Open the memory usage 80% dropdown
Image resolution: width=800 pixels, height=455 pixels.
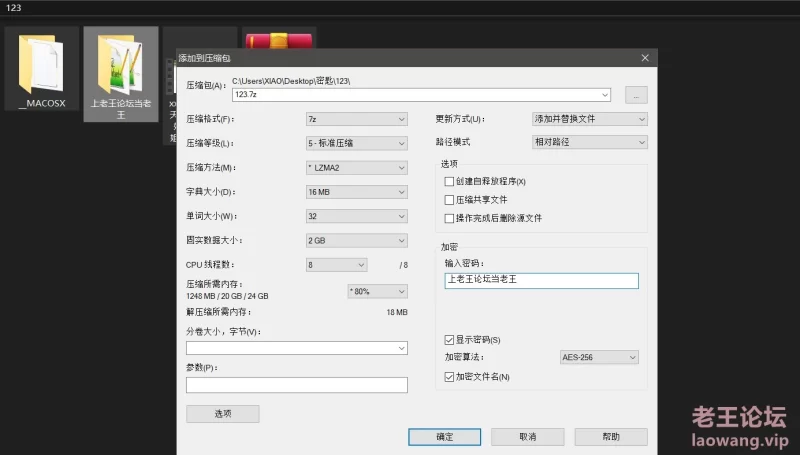378,292
